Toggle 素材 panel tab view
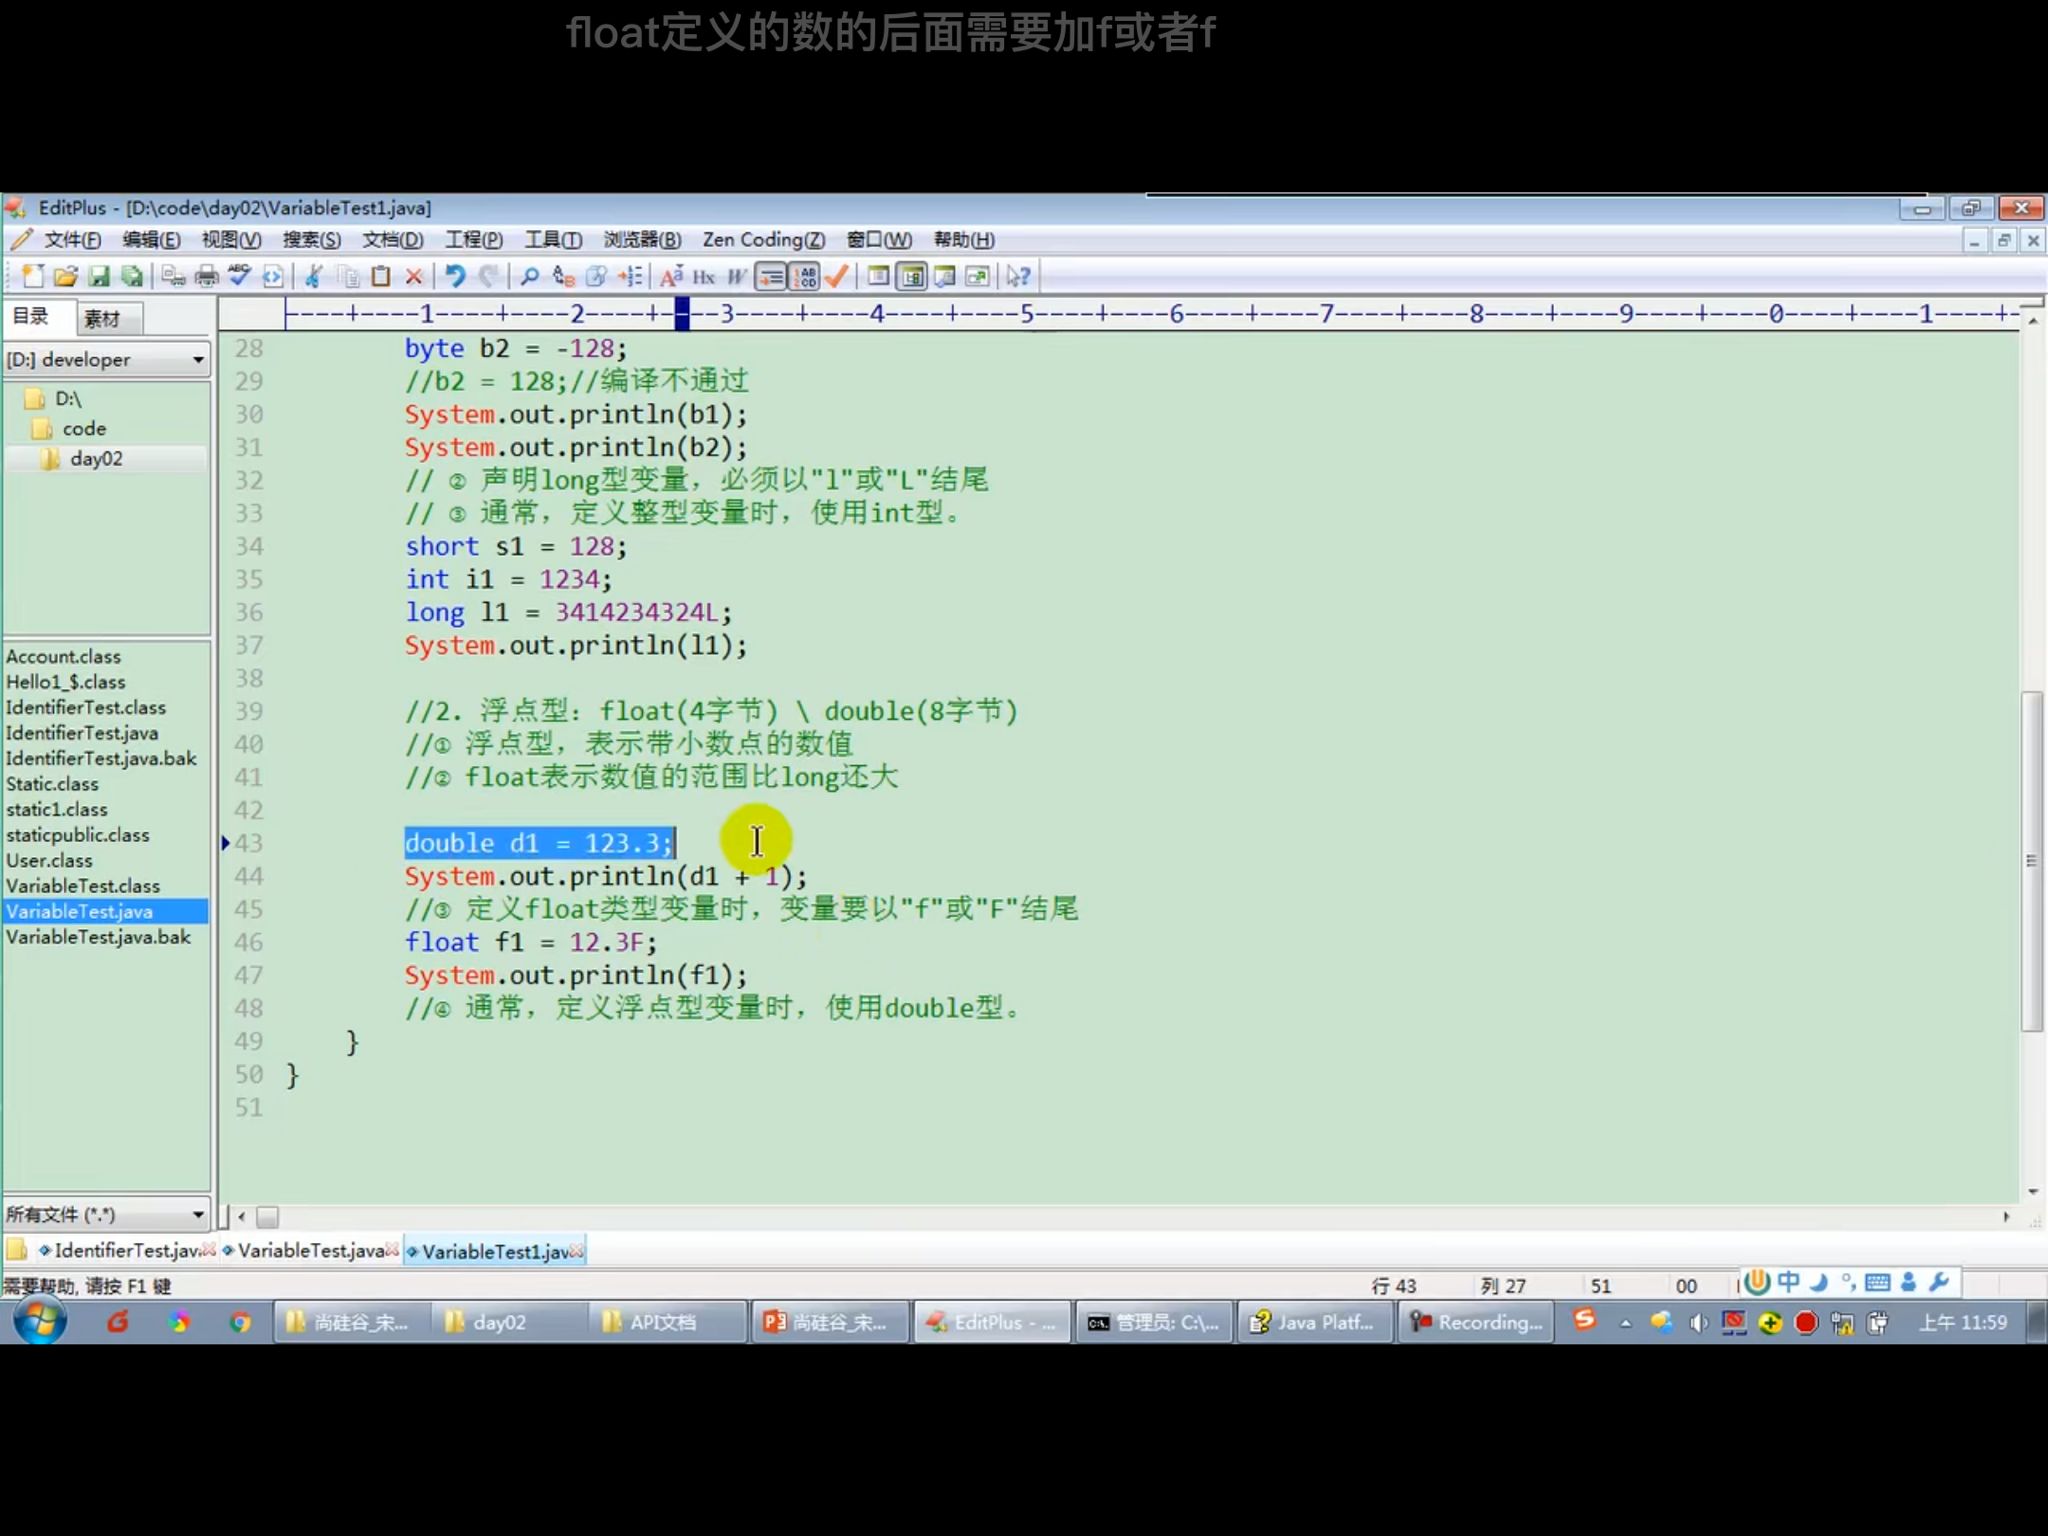Screen dimensions: 2048x1536 click(x=100, y=318)
